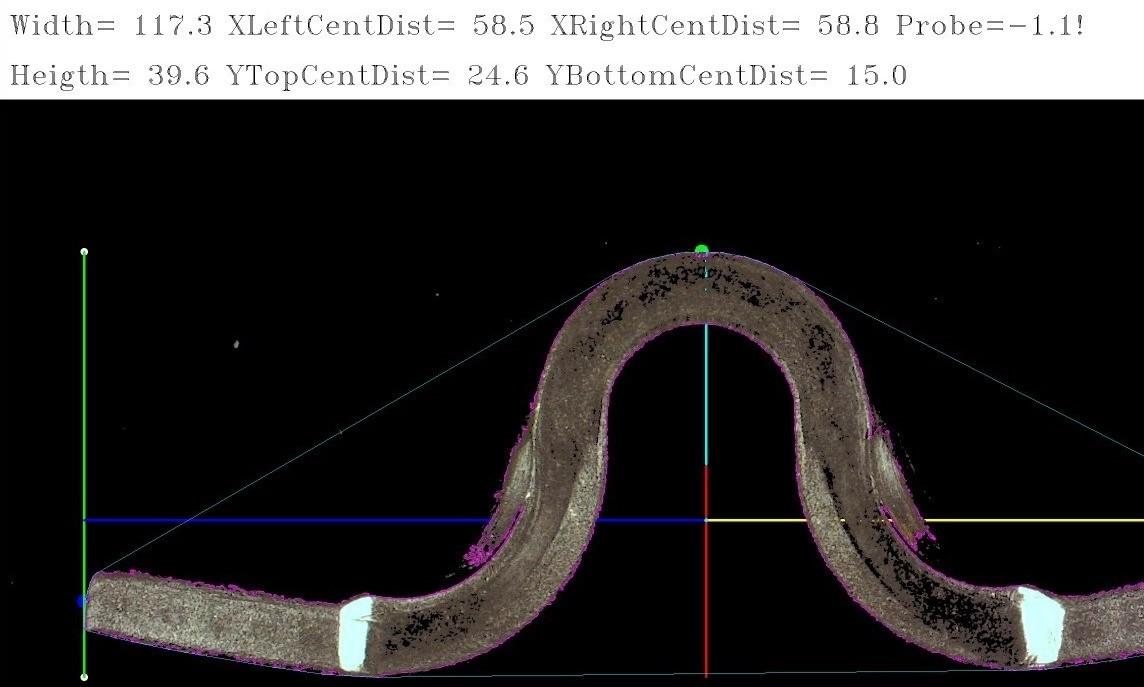
Task: Click the blue horizontal measurement line
Action: [x=300, y=520]
